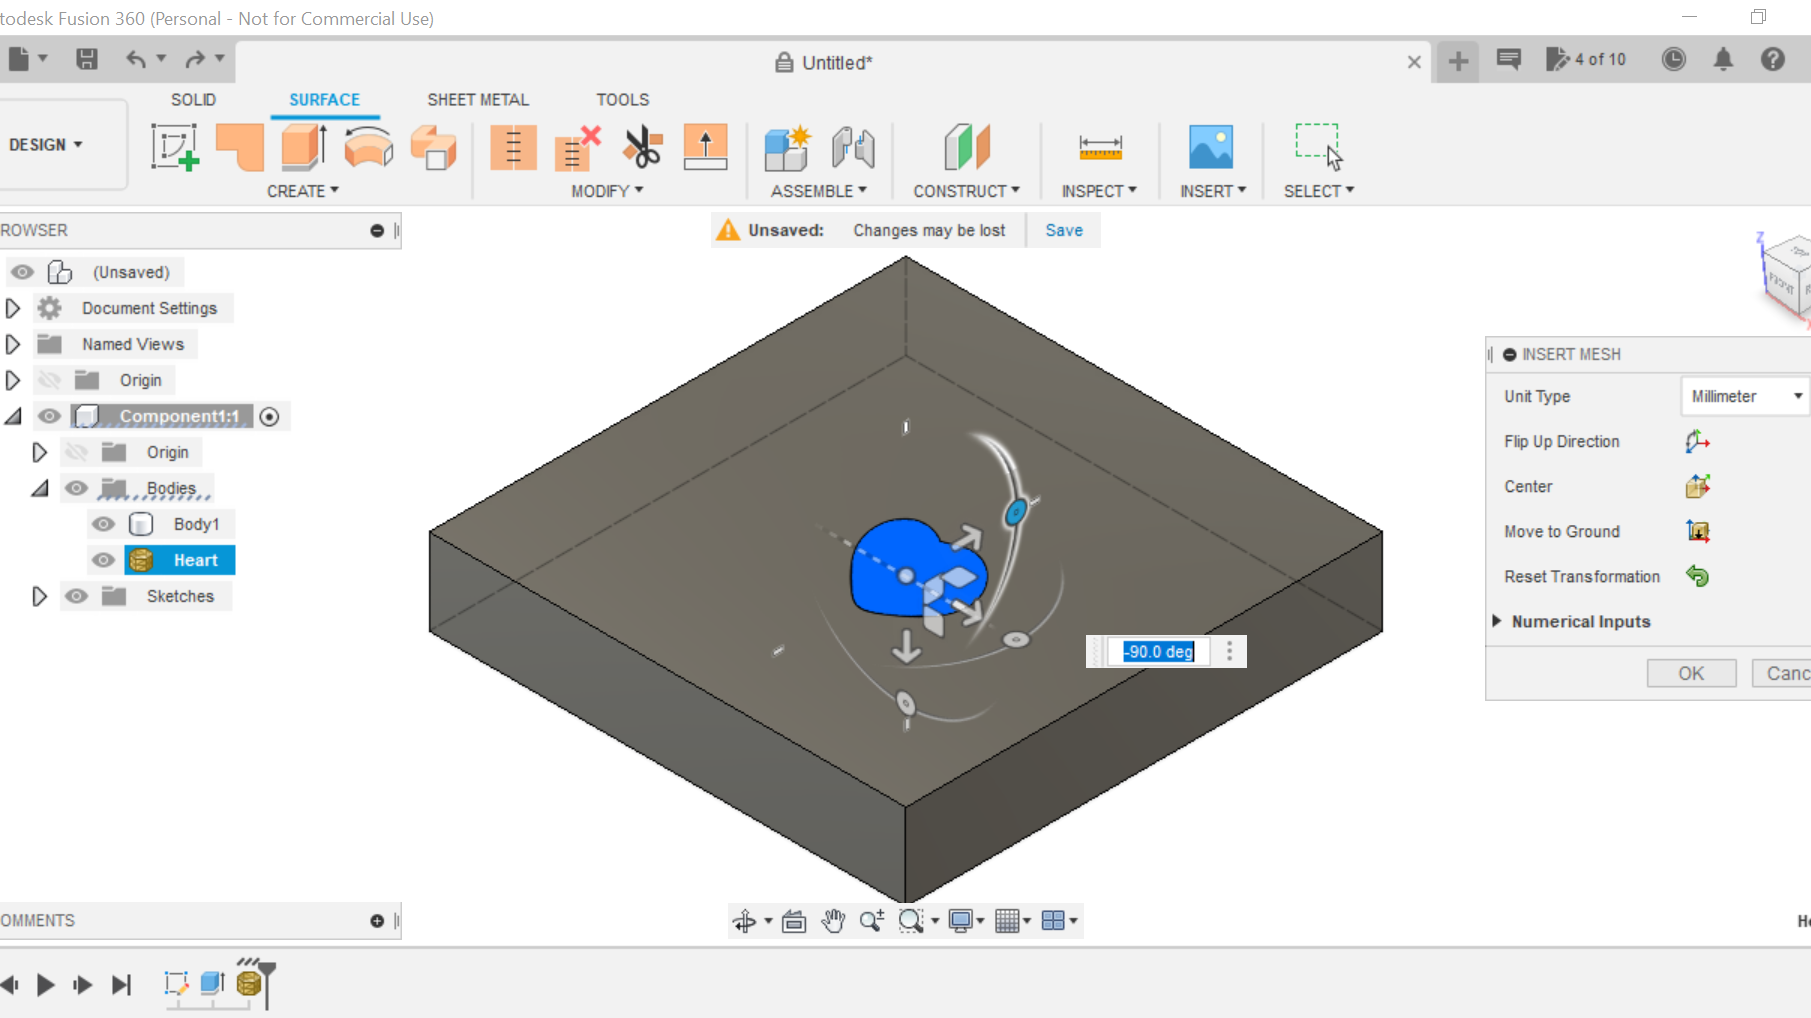Screen dimensions: 1811x1018
Task: Click the Delete Face icon
Action: pos(578,148)
